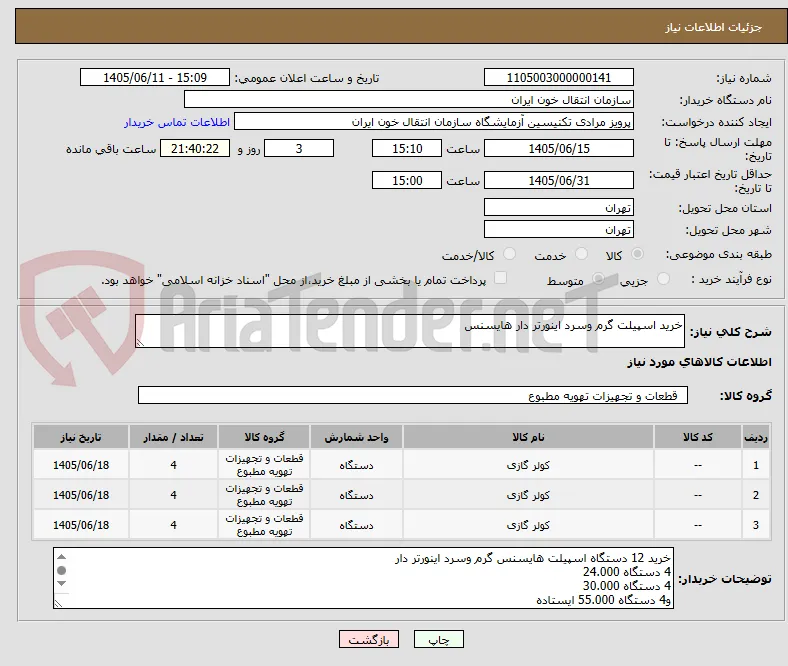Click the announcement date field 1405/06/11 - 15:09
The image size is (788, 666).
coord(155,77)
